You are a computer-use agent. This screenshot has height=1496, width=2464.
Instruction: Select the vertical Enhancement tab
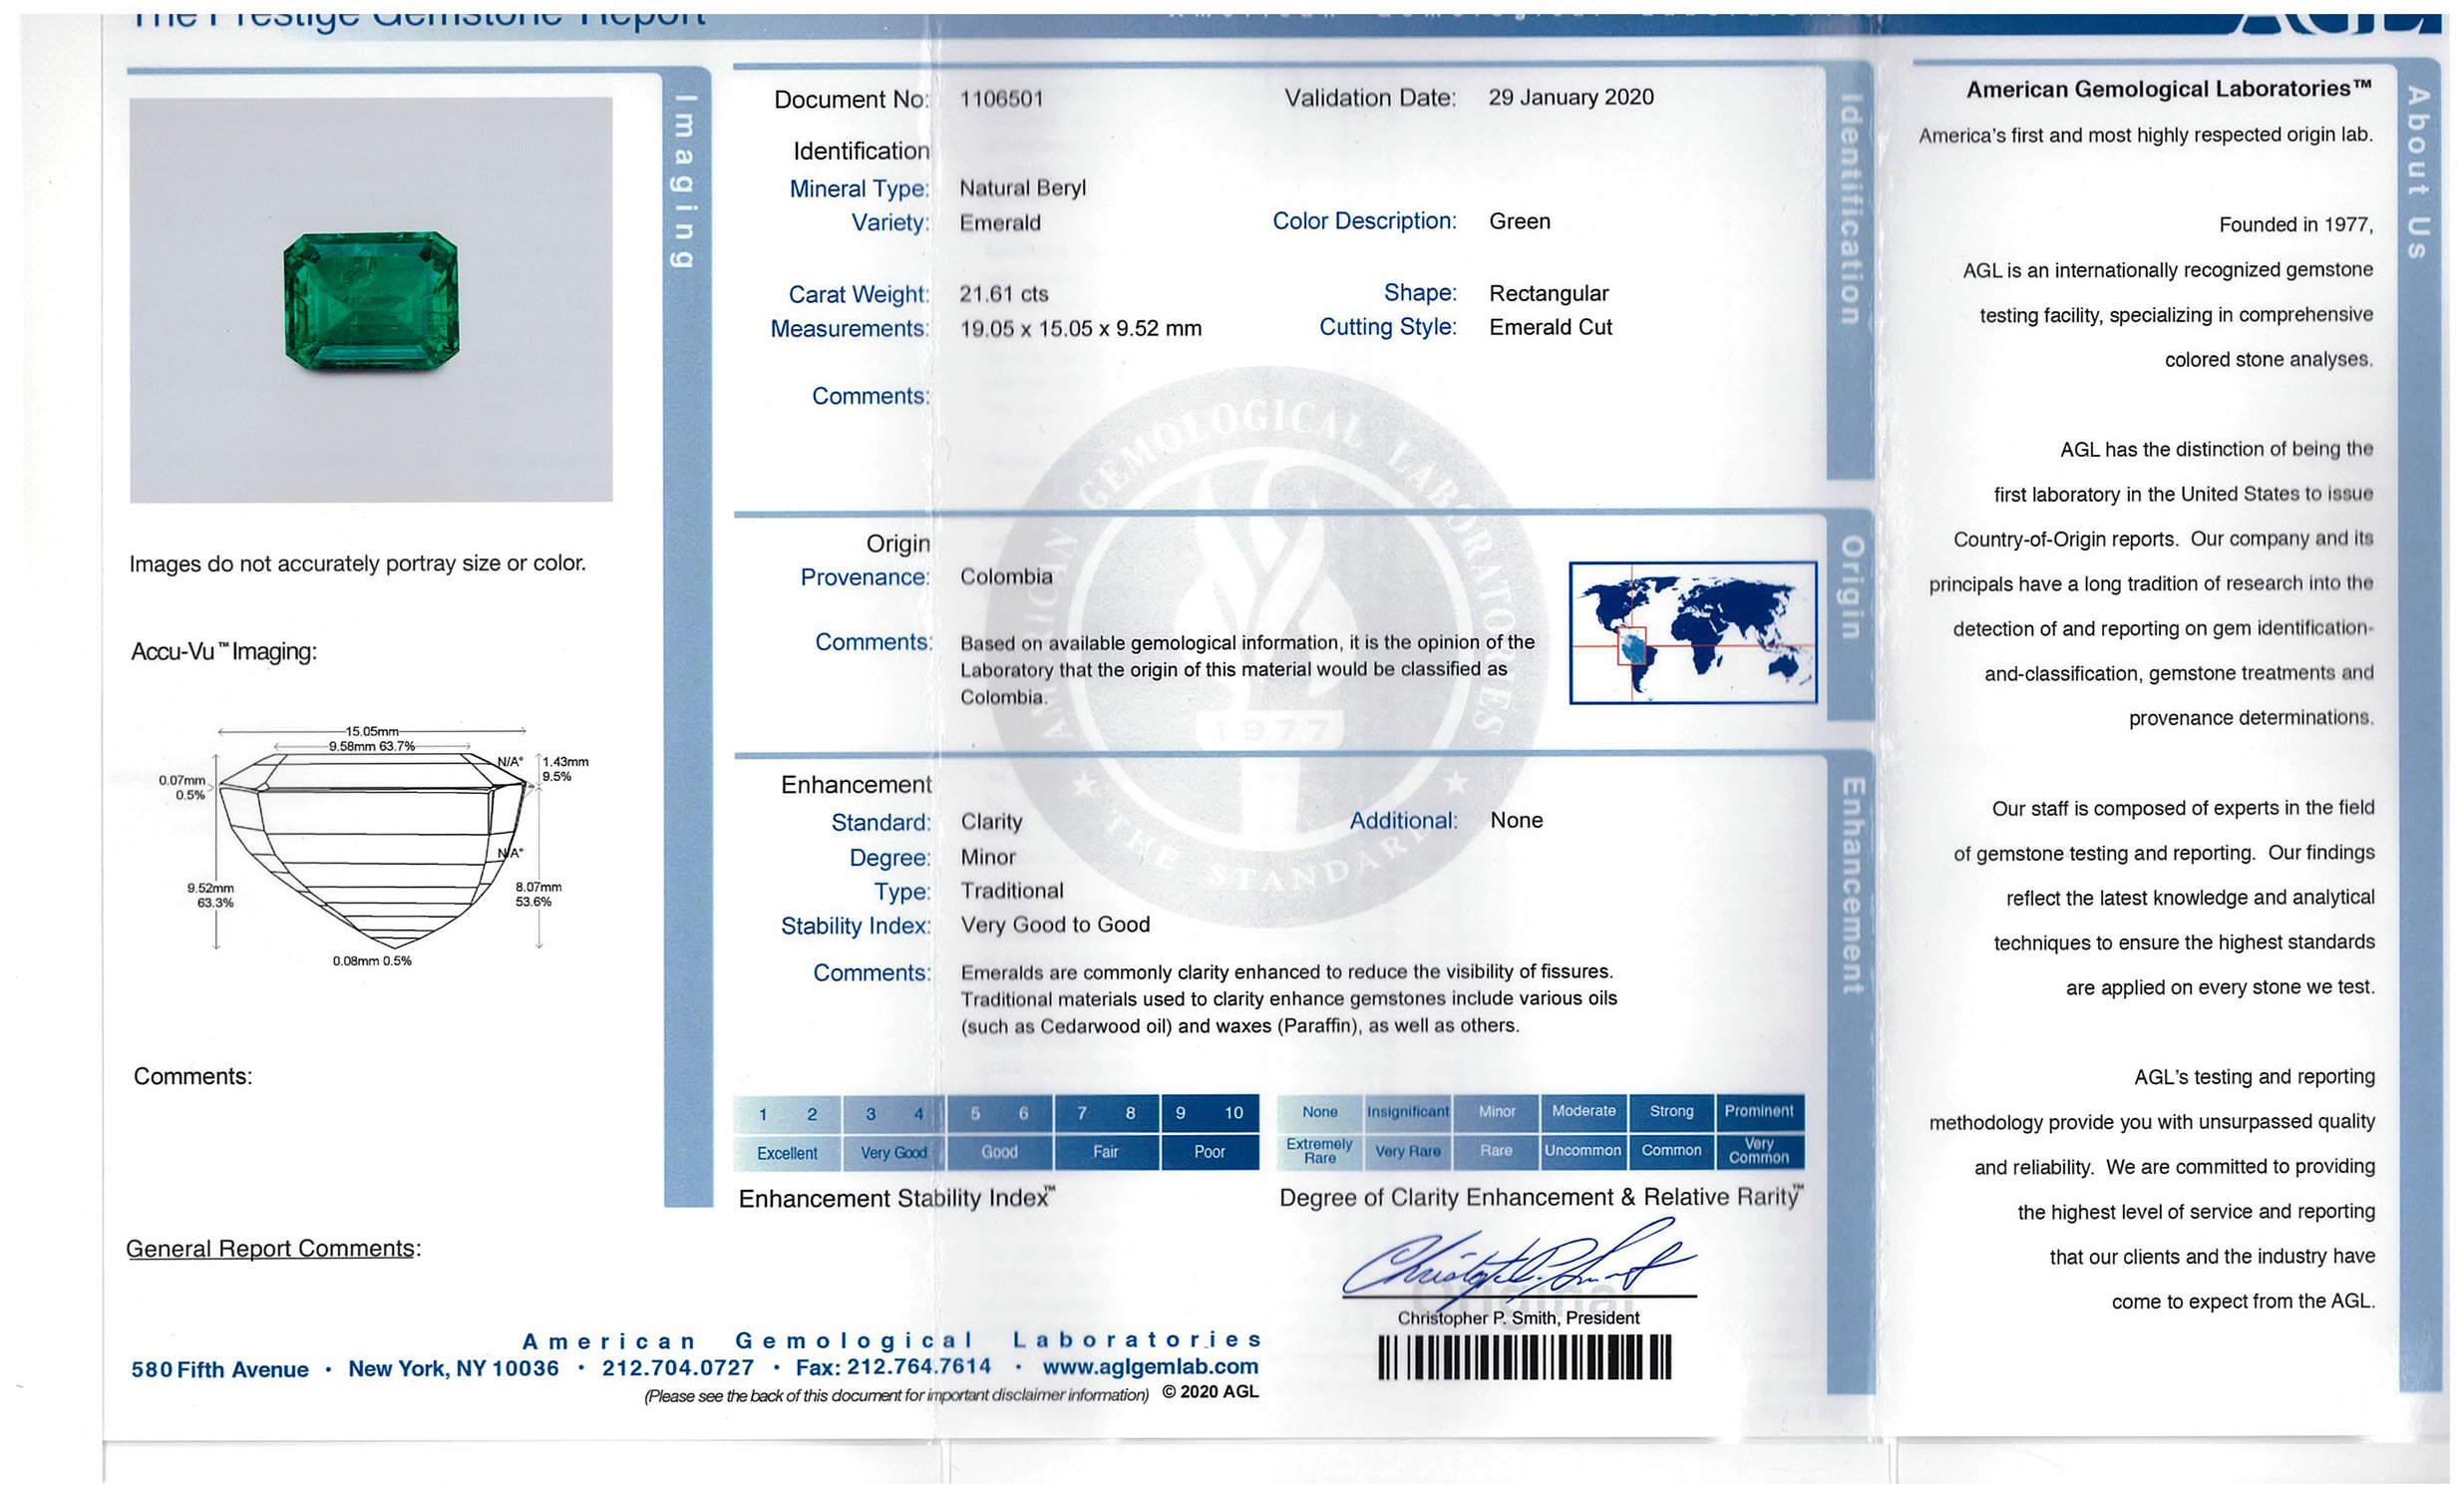click(1851, 885)
